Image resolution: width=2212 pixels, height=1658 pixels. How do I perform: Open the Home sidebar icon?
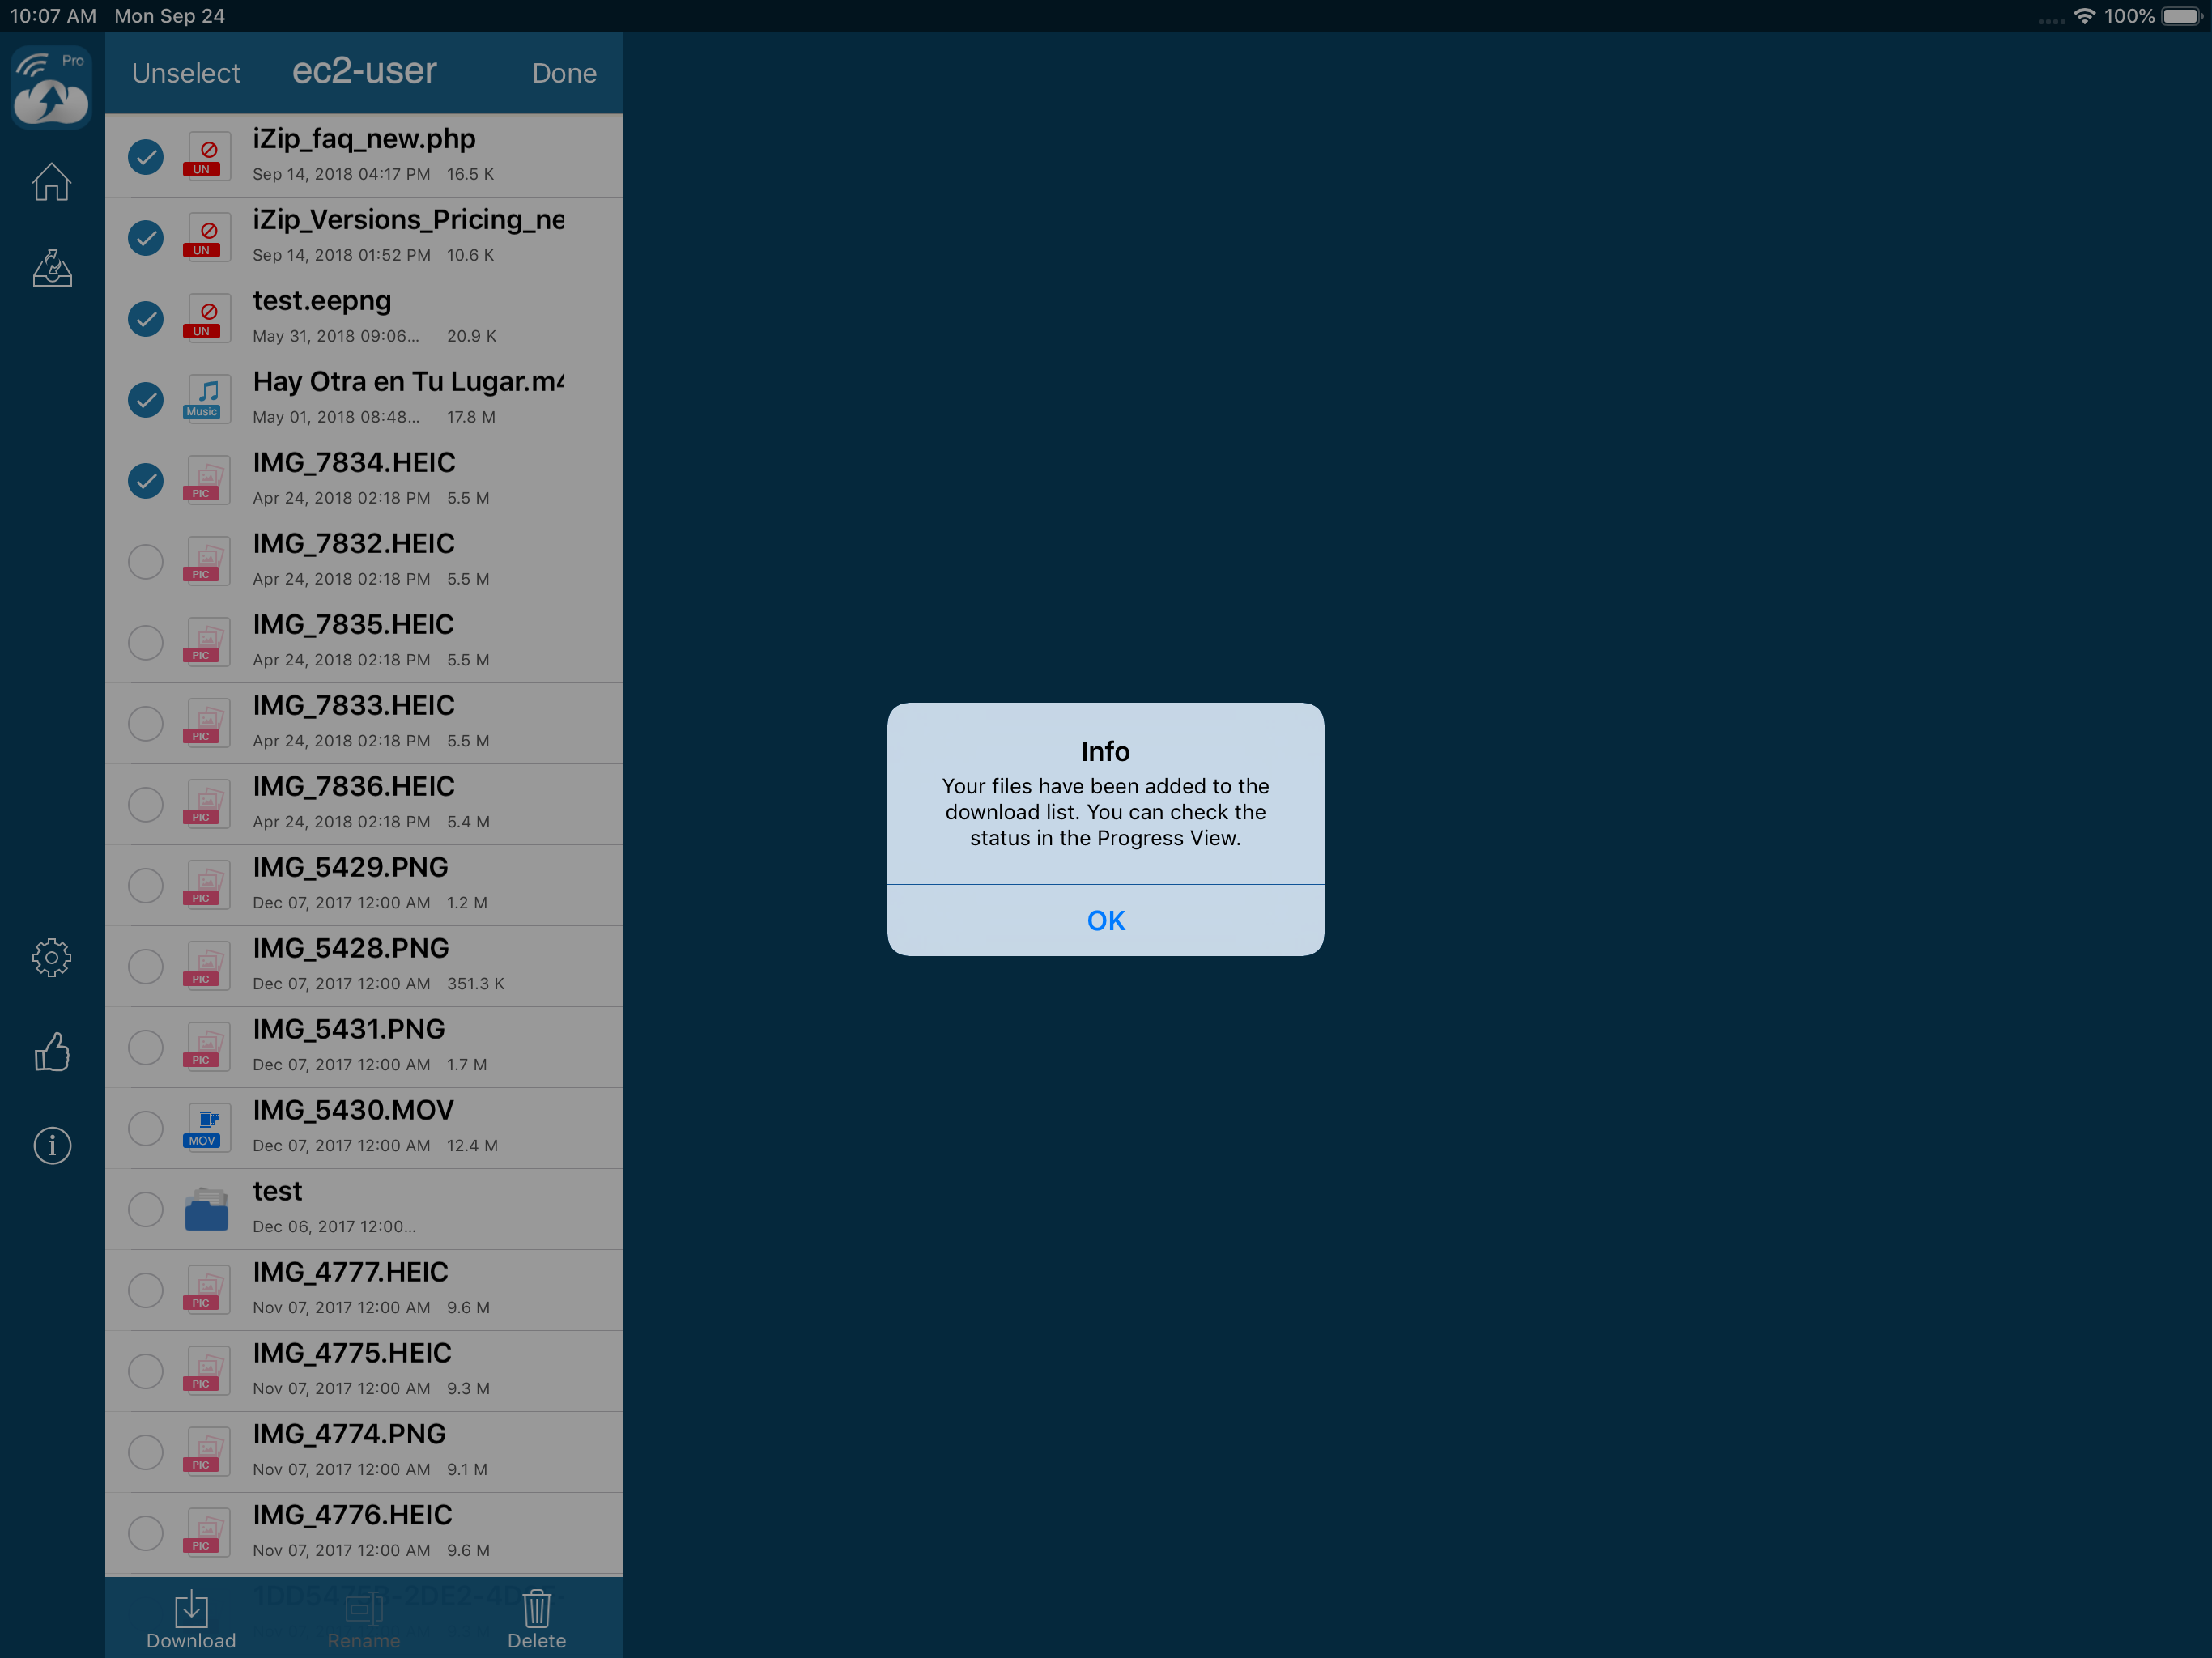(x=52, y=182)
